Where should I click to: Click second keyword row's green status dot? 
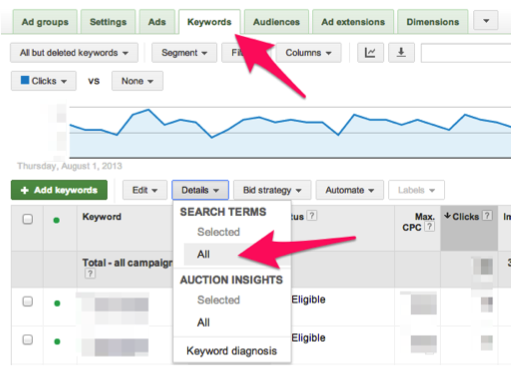(57, 342)
